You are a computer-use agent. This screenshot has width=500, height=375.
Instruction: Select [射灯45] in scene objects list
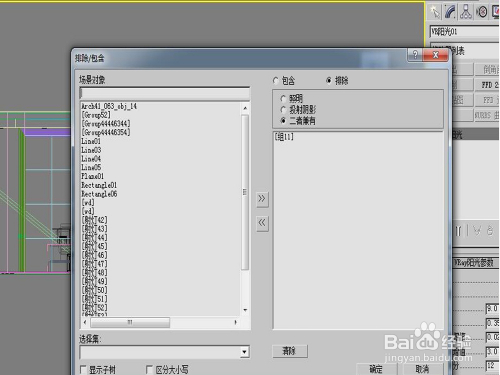click(x=95, y=246)
